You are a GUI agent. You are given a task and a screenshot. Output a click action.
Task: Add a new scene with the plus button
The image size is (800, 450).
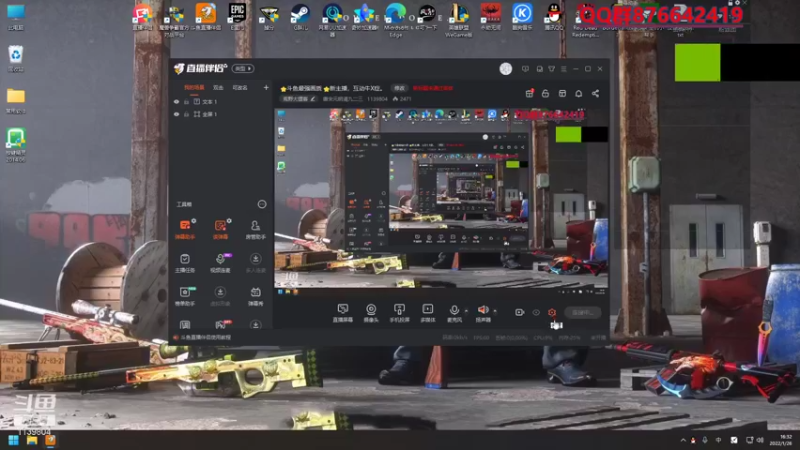(266, 88)
